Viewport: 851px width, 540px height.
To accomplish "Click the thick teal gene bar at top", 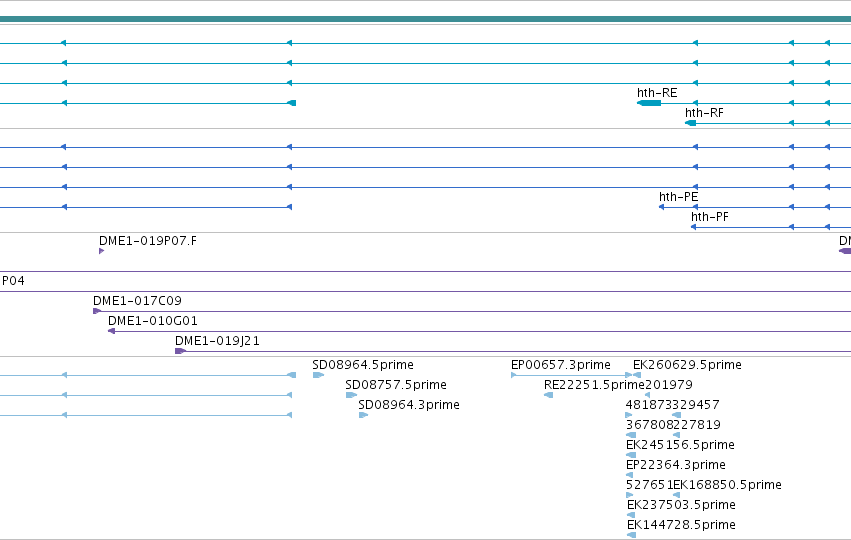I will tap(426, 20).
